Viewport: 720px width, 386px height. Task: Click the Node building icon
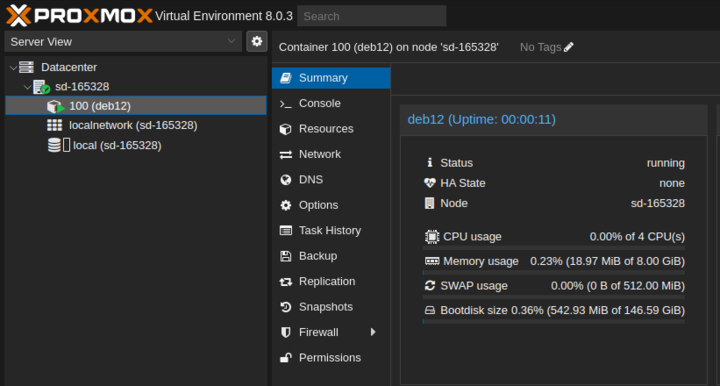(429, 203)
